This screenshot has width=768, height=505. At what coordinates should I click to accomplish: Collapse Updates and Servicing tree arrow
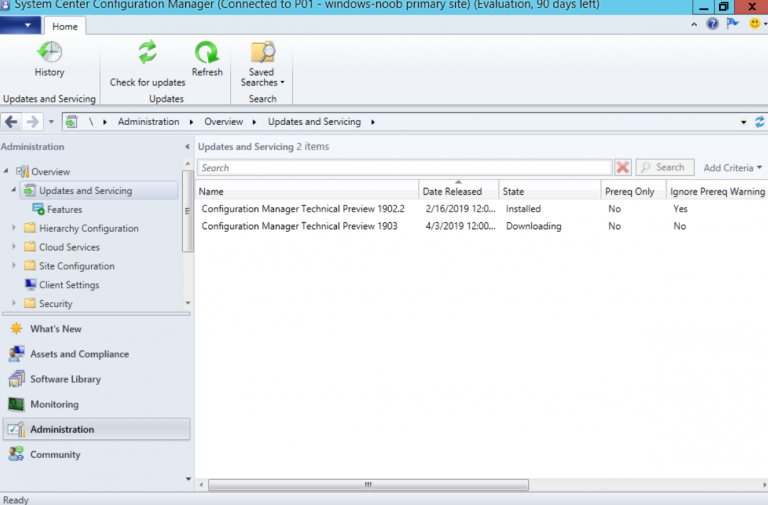pos(14,190)
